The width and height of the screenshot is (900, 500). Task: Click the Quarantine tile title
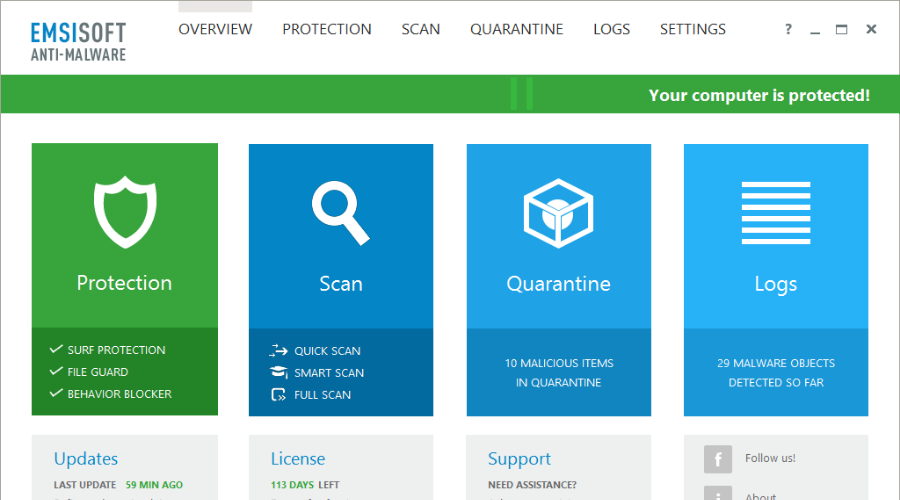coord(558,284)
